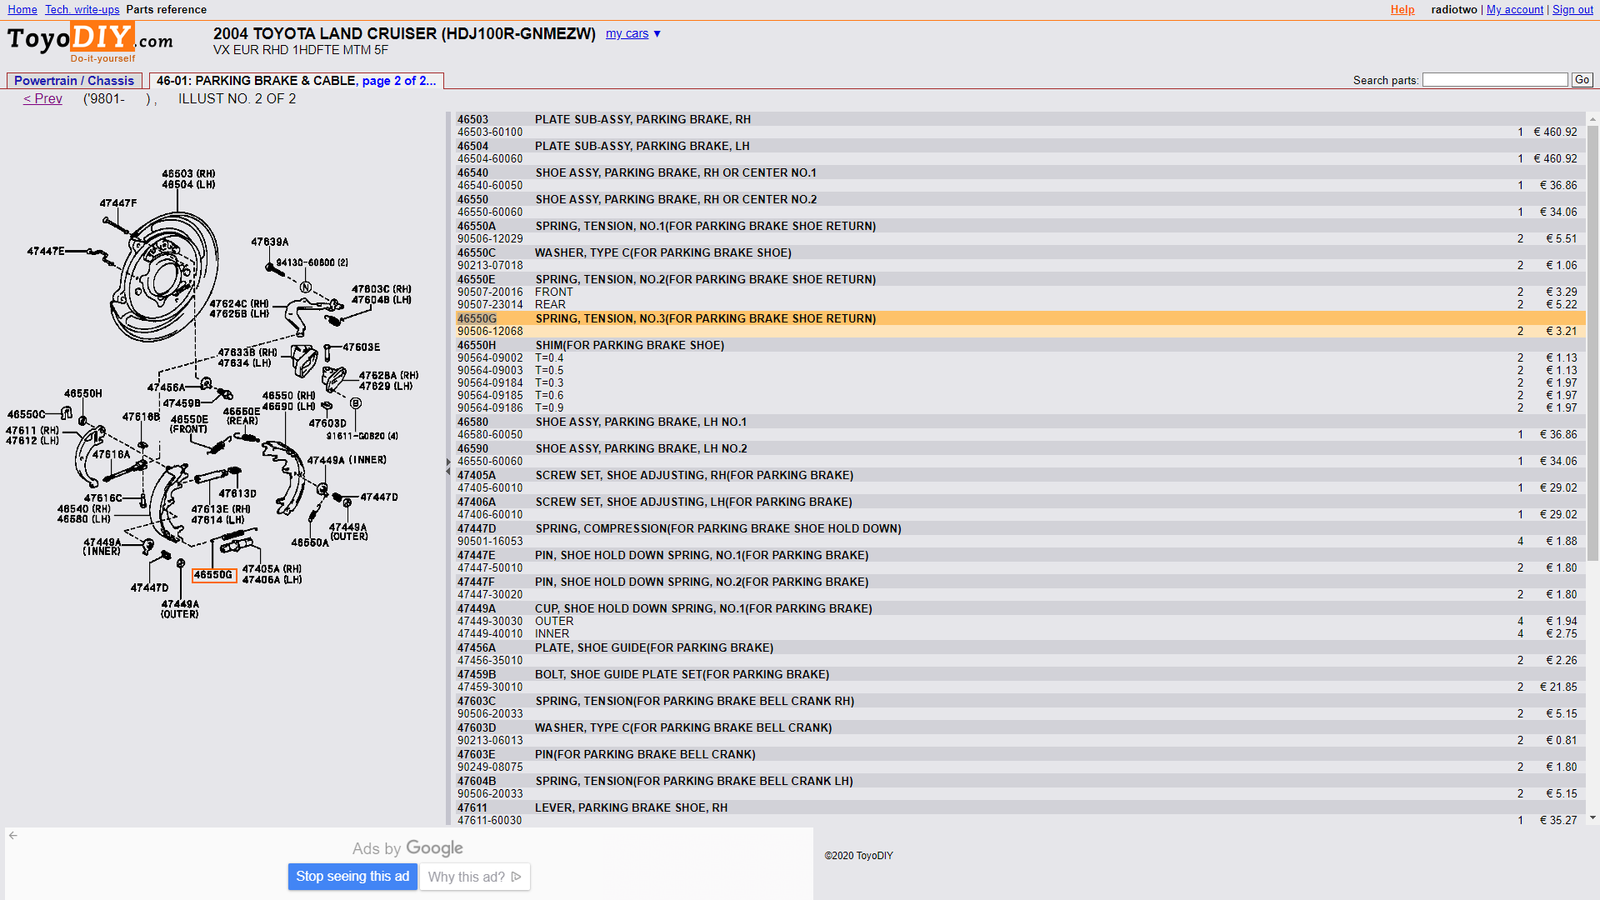Viewport: 1600px width, 900px height.
Task: Click the Go search button
Action: (x=1582, y=80)
